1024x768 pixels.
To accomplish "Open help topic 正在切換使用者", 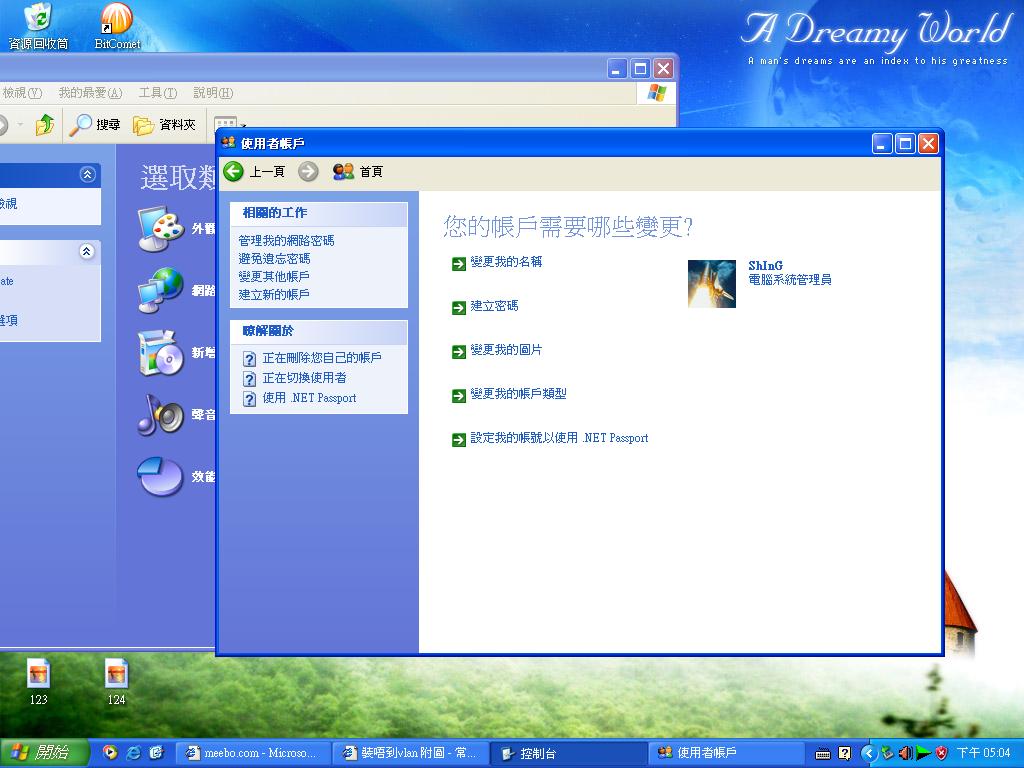I will coord(304,378).
